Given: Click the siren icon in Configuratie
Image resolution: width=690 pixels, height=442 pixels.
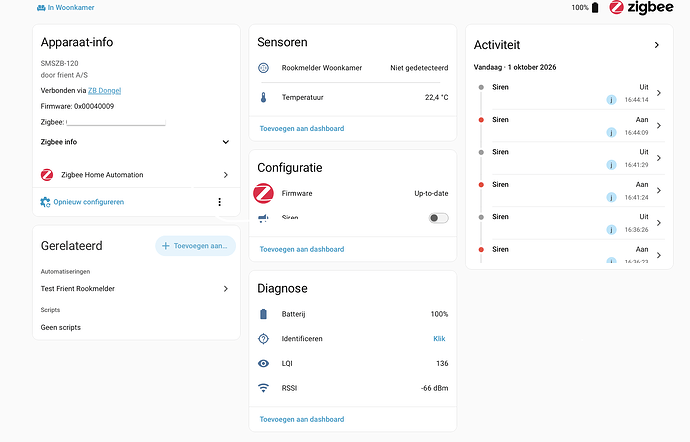Looking at the screenshot, I should pos(263,218).
